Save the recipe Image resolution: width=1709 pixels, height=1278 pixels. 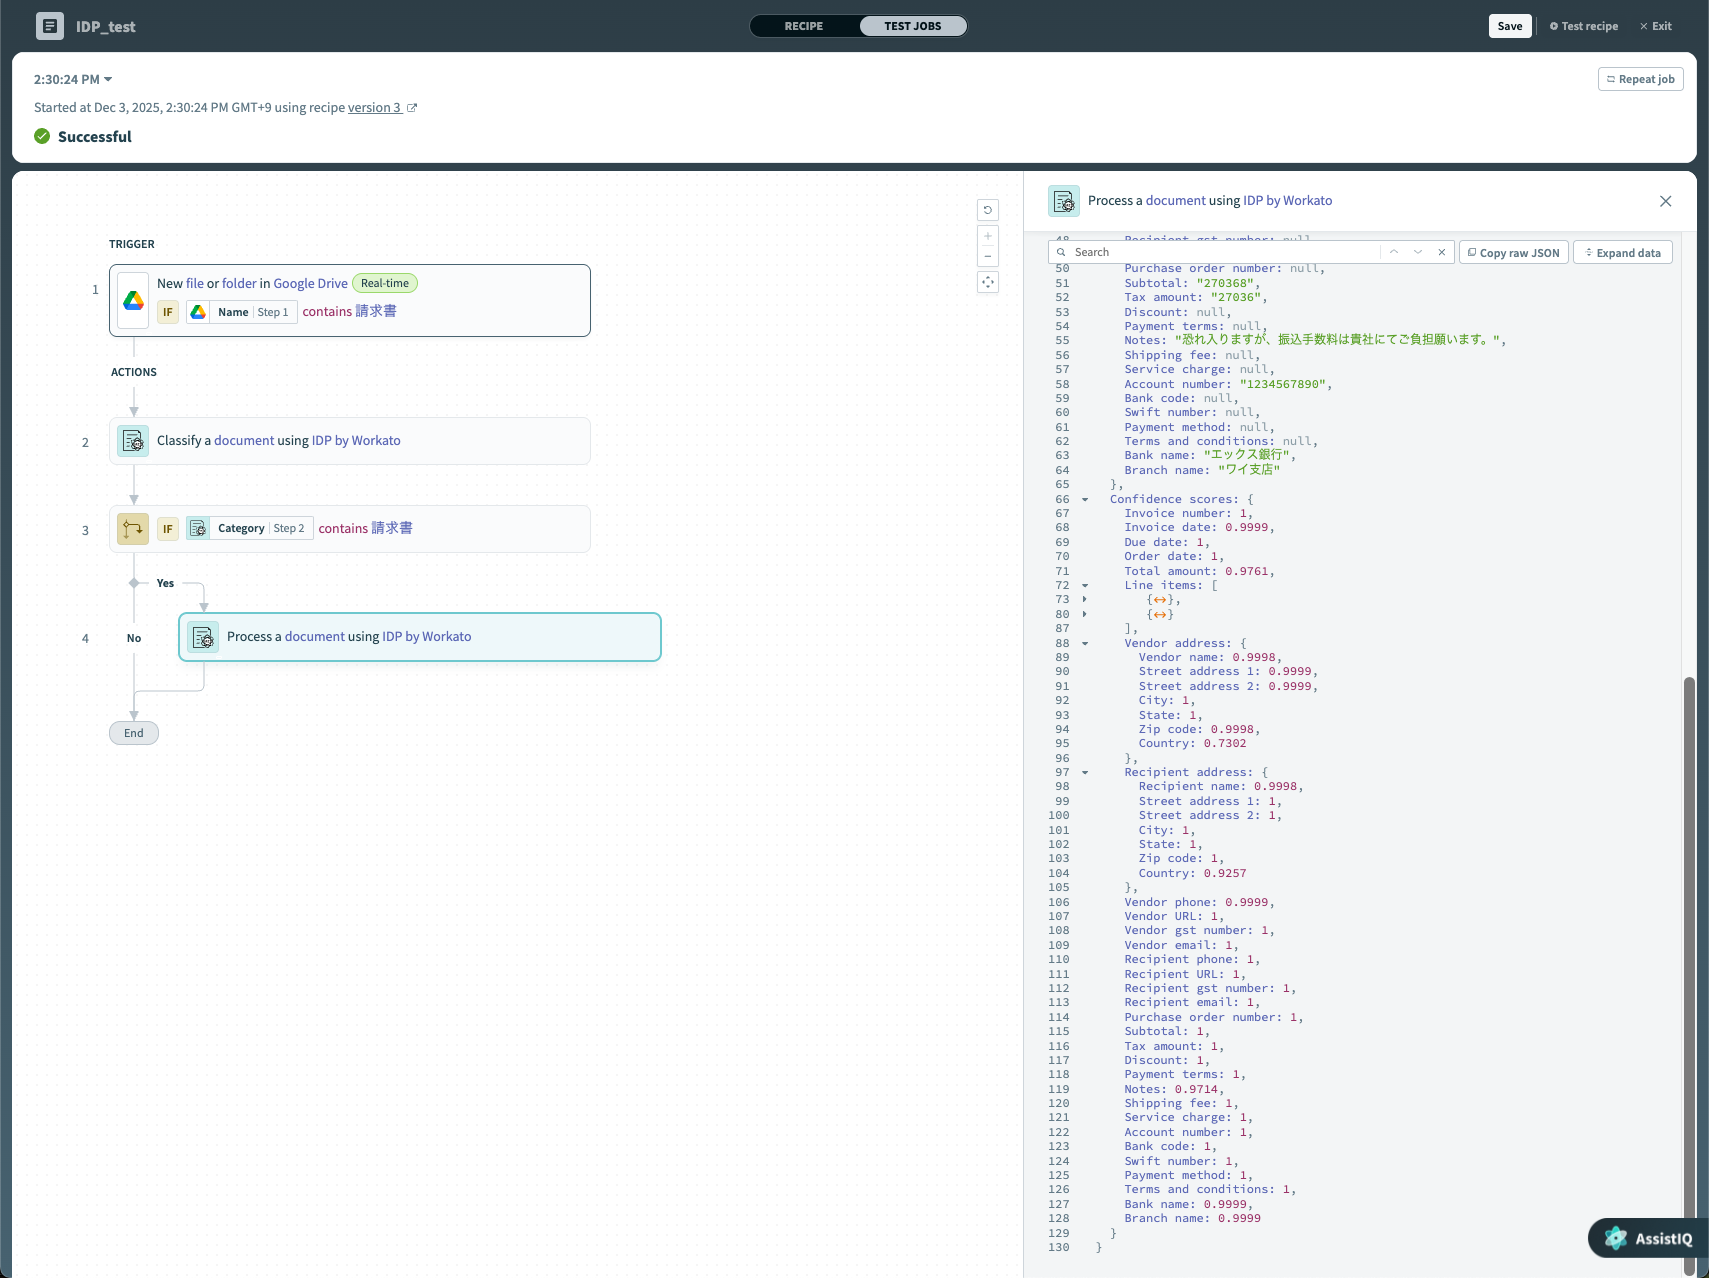point(1510,26)
